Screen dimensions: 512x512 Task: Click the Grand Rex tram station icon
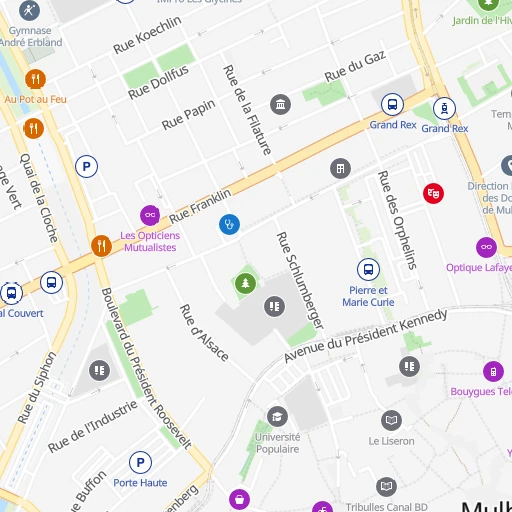point(444,108)
